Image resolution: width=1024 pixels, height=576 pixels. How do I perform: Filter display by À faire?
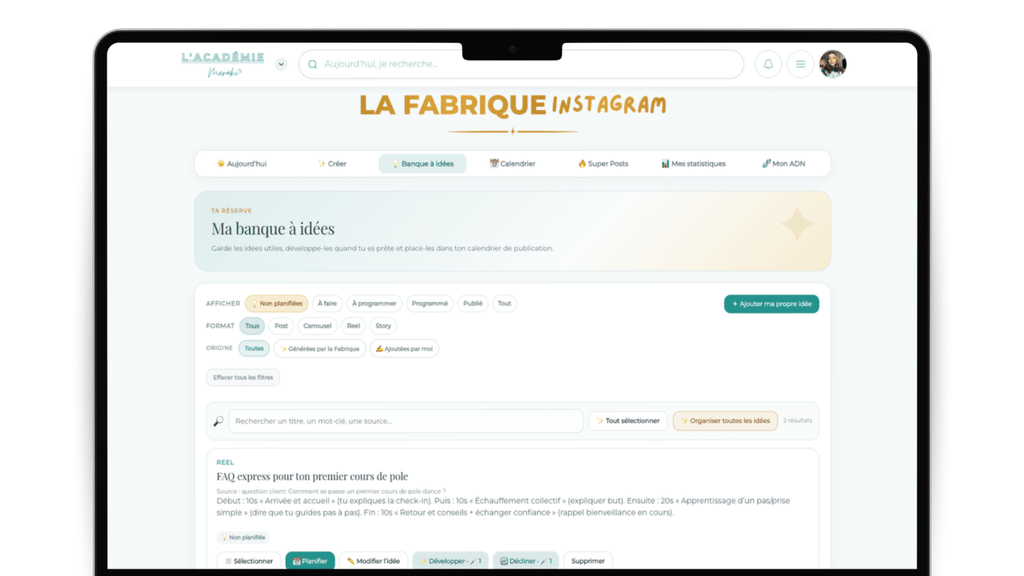click(x=327, y=304)
